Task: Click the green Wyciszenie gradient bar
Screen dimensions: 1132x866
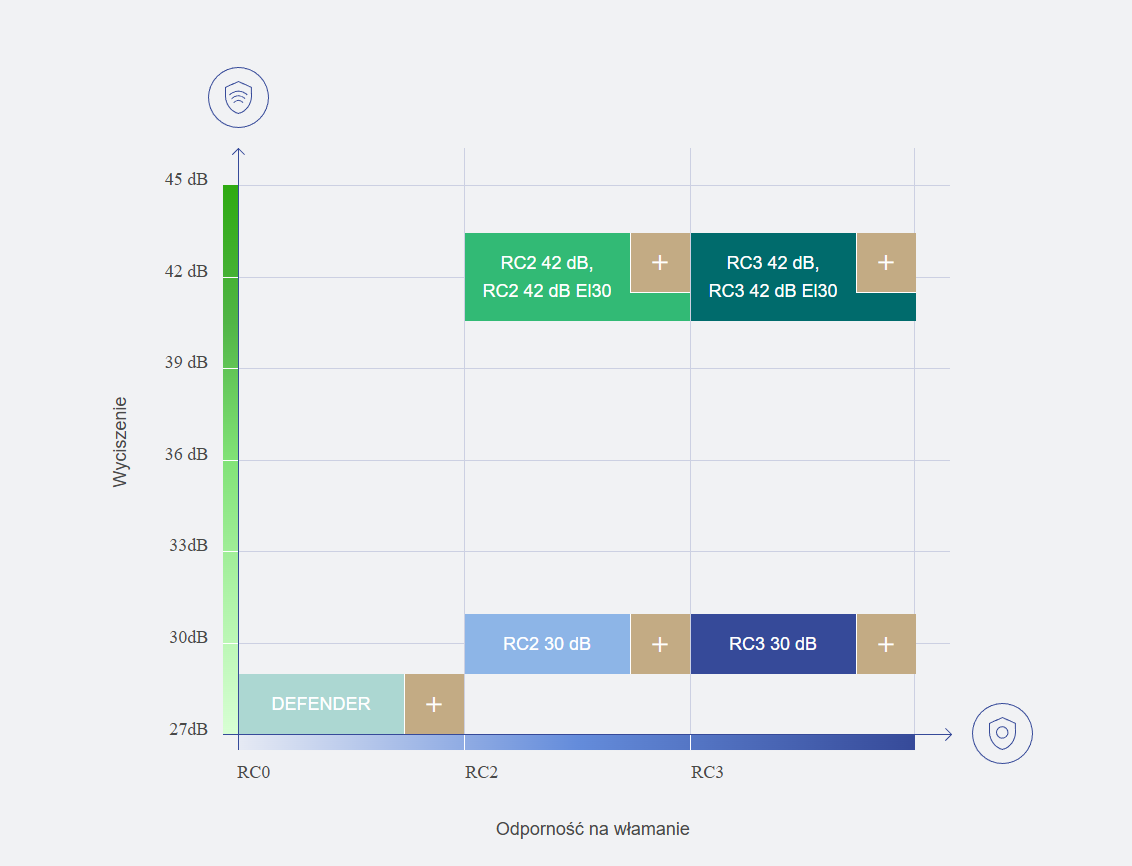Action: (230, 460)
